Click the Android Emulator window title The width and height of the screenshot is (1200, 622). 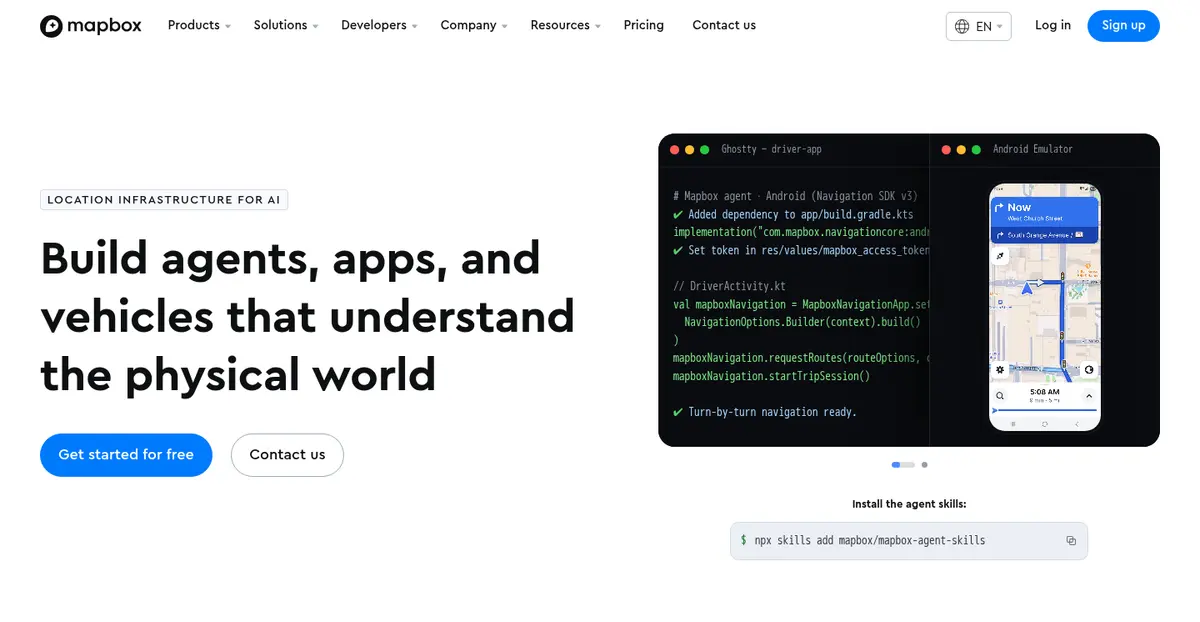1033,150
